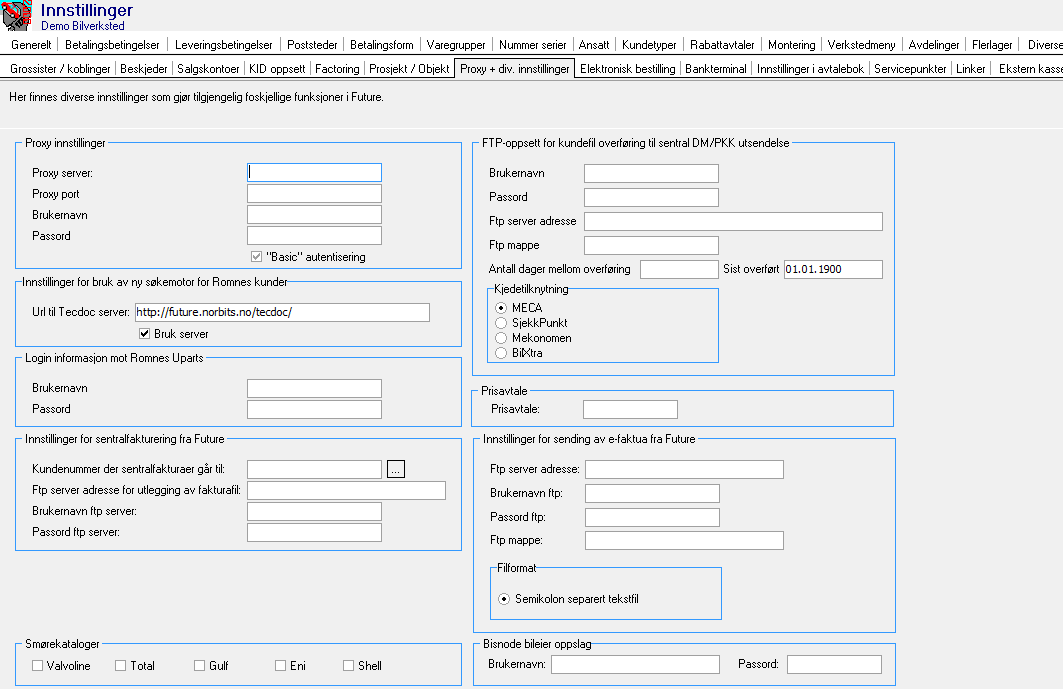Image resolution: width=1063 pixels, height=689 pixels.
Task: Open customer lookup with the "..." button
Action: 395,468
